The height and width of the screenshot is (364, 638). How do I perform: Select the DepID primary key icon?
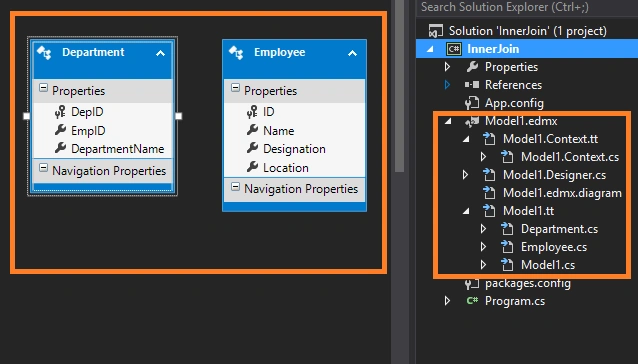[60, 112]
